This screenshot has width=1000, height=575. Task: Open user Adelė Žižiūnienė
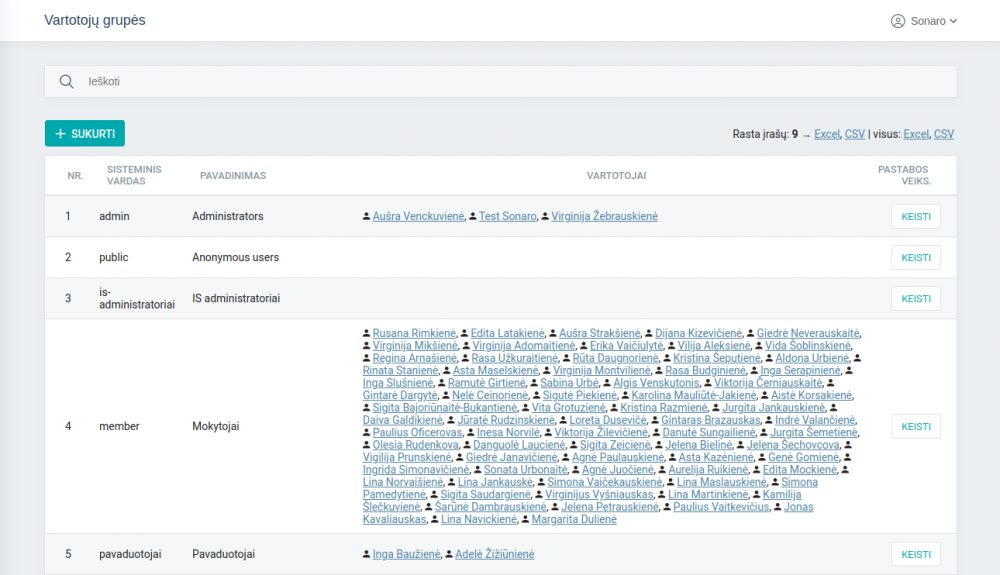[494, 555]
